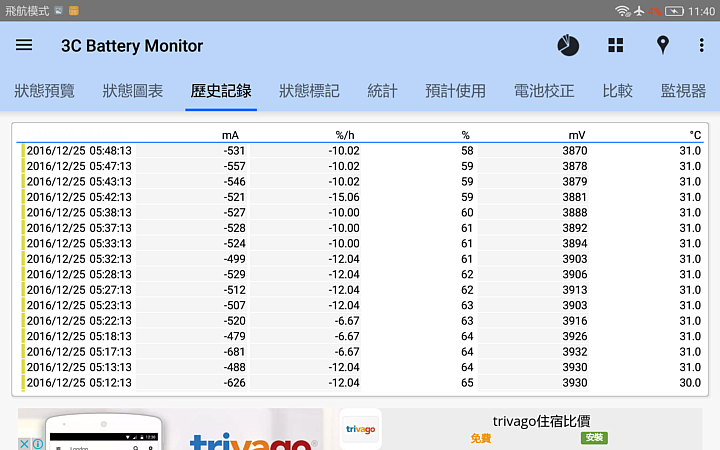Select the row 2016/12/25 05:37:13
This screenshot has width=720, height=450.
click(x=362, y=228)
